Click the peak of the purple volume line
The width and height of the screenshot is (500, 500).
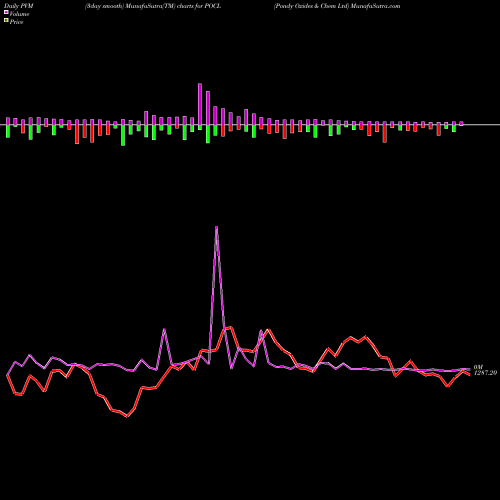[217, 227]
